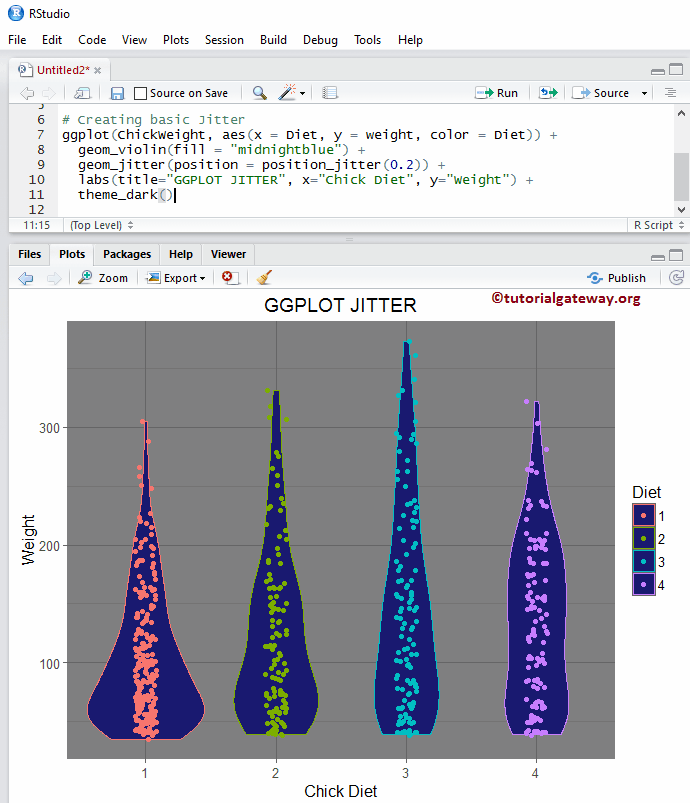Click the GGPLOT JITTER plot title

pyautogui.click(x=340, y=305)
